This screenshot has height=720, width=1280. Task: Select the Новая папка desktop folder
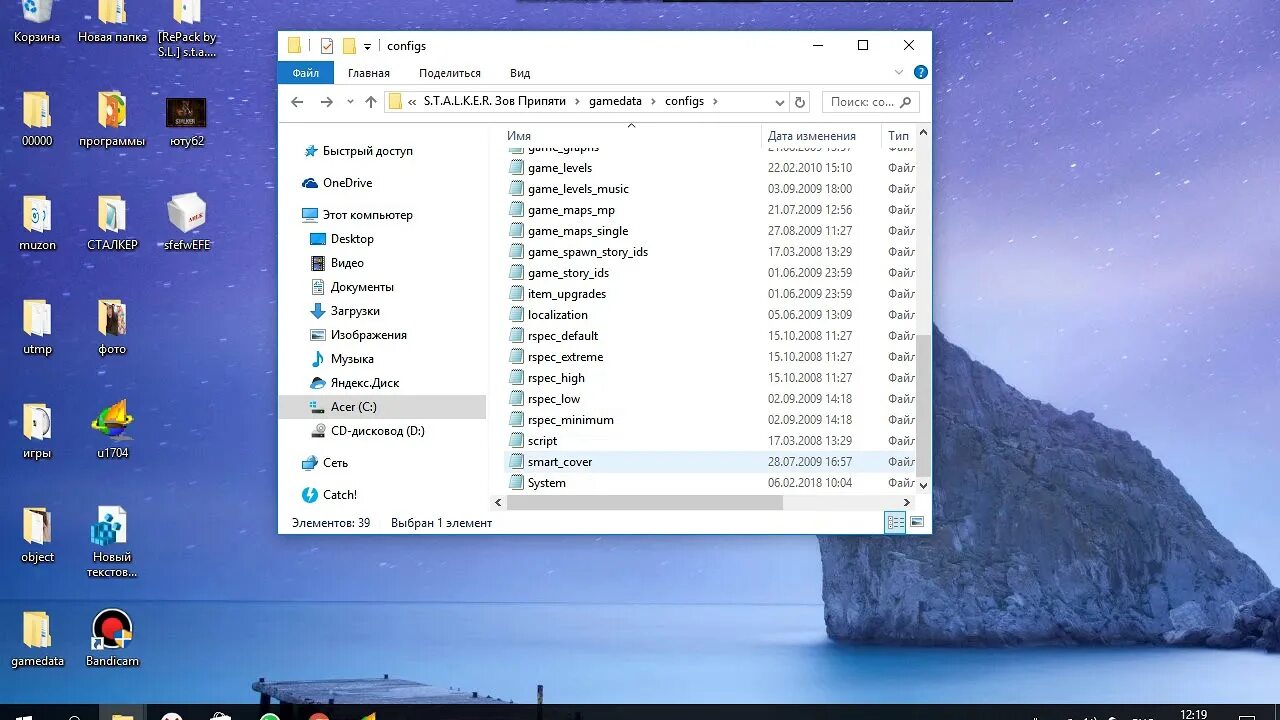112,22
